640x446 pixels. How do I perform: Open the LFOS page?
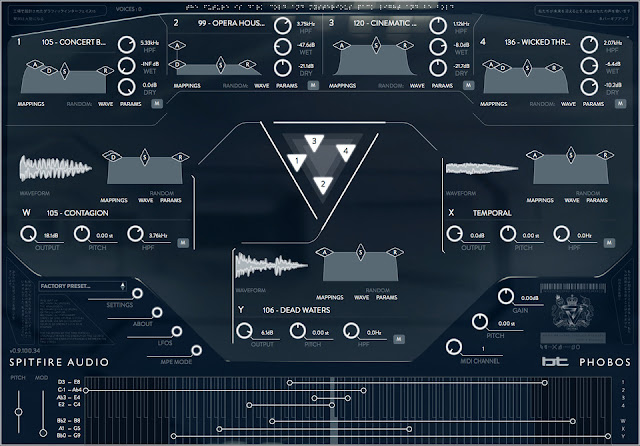point(176,331)
